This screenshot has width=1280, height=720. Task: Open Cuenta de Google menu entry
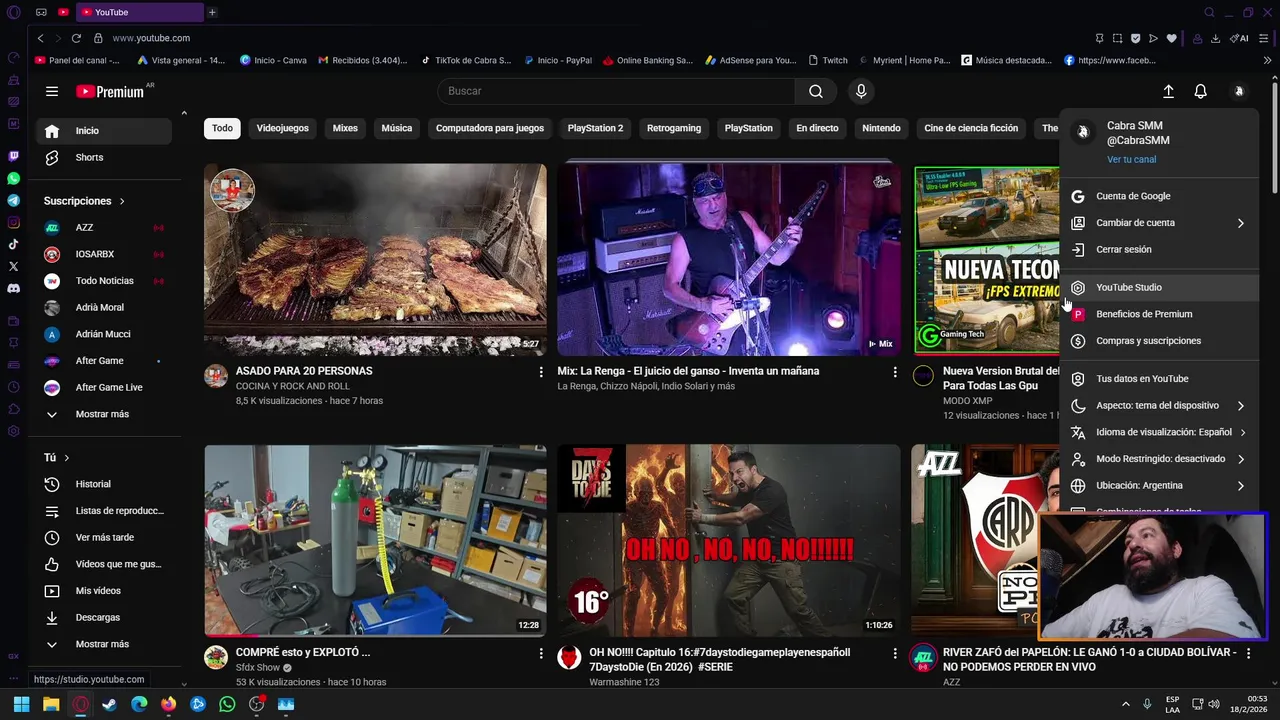[x=1159, y=196]
